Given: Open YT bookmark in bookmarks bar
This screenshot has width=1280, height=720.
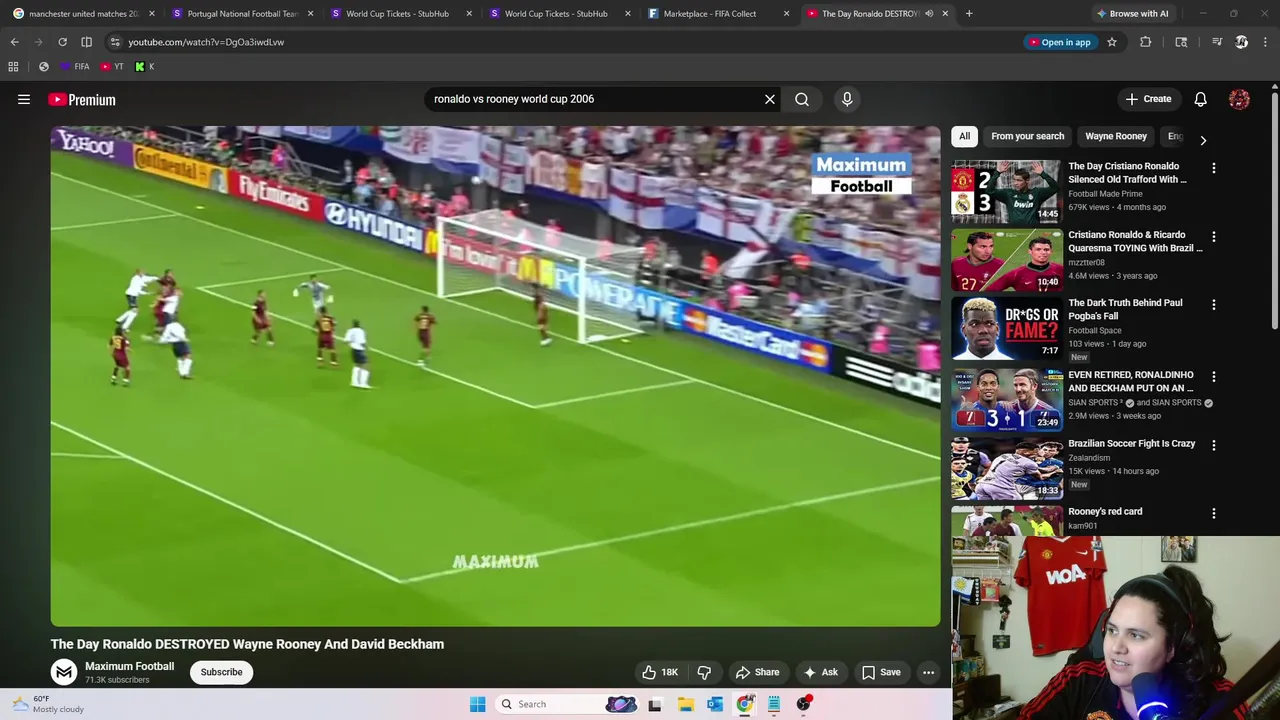Looking at the screenshot, I should point(112,67).
